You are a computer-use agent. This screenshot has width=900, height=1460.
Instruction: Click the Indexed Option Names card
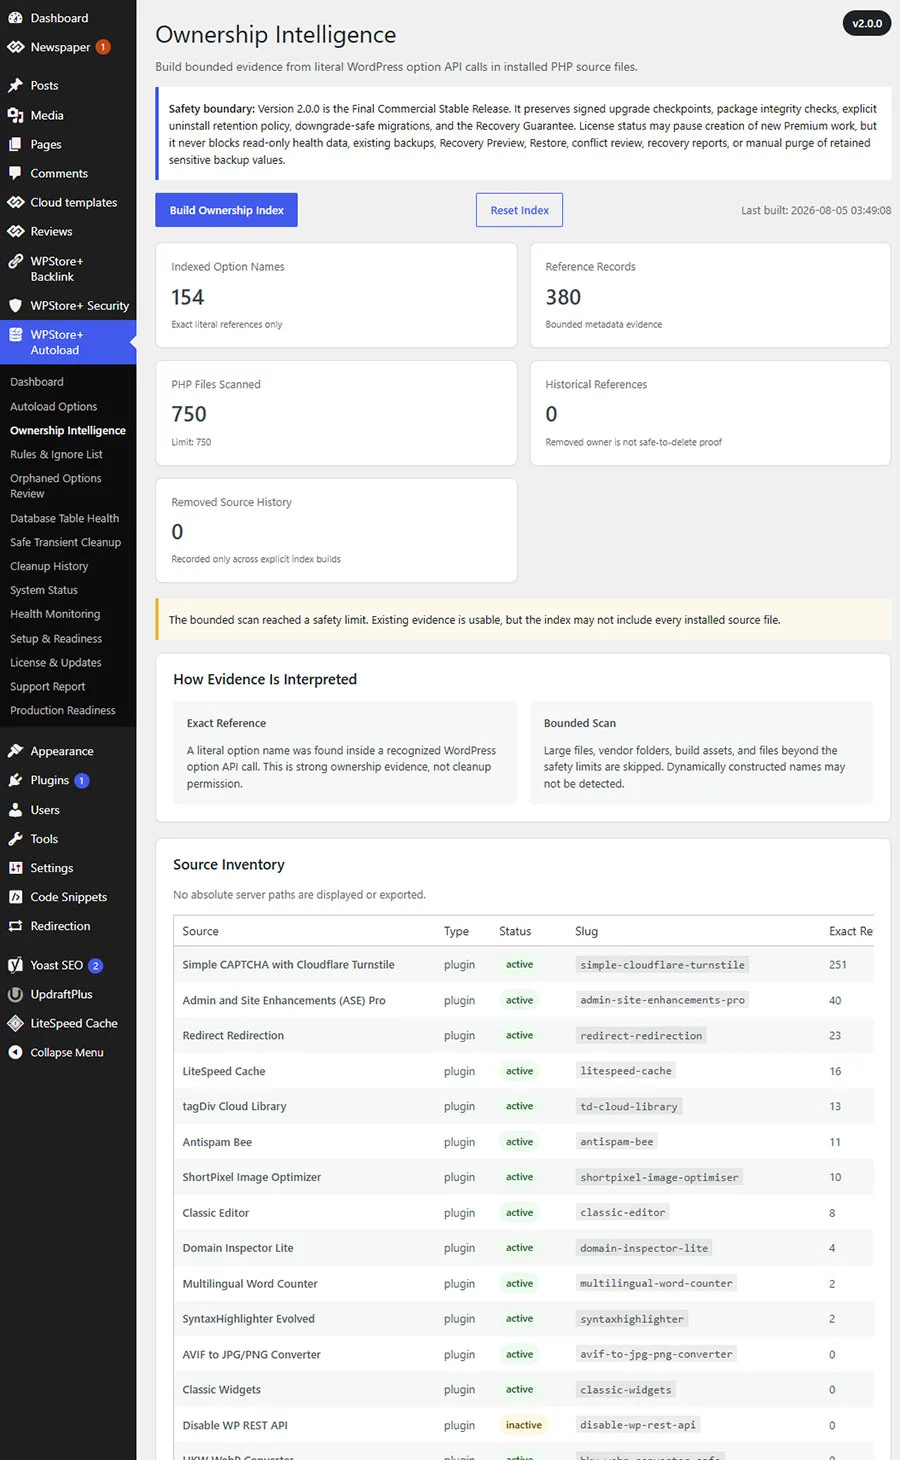point(336,295)
